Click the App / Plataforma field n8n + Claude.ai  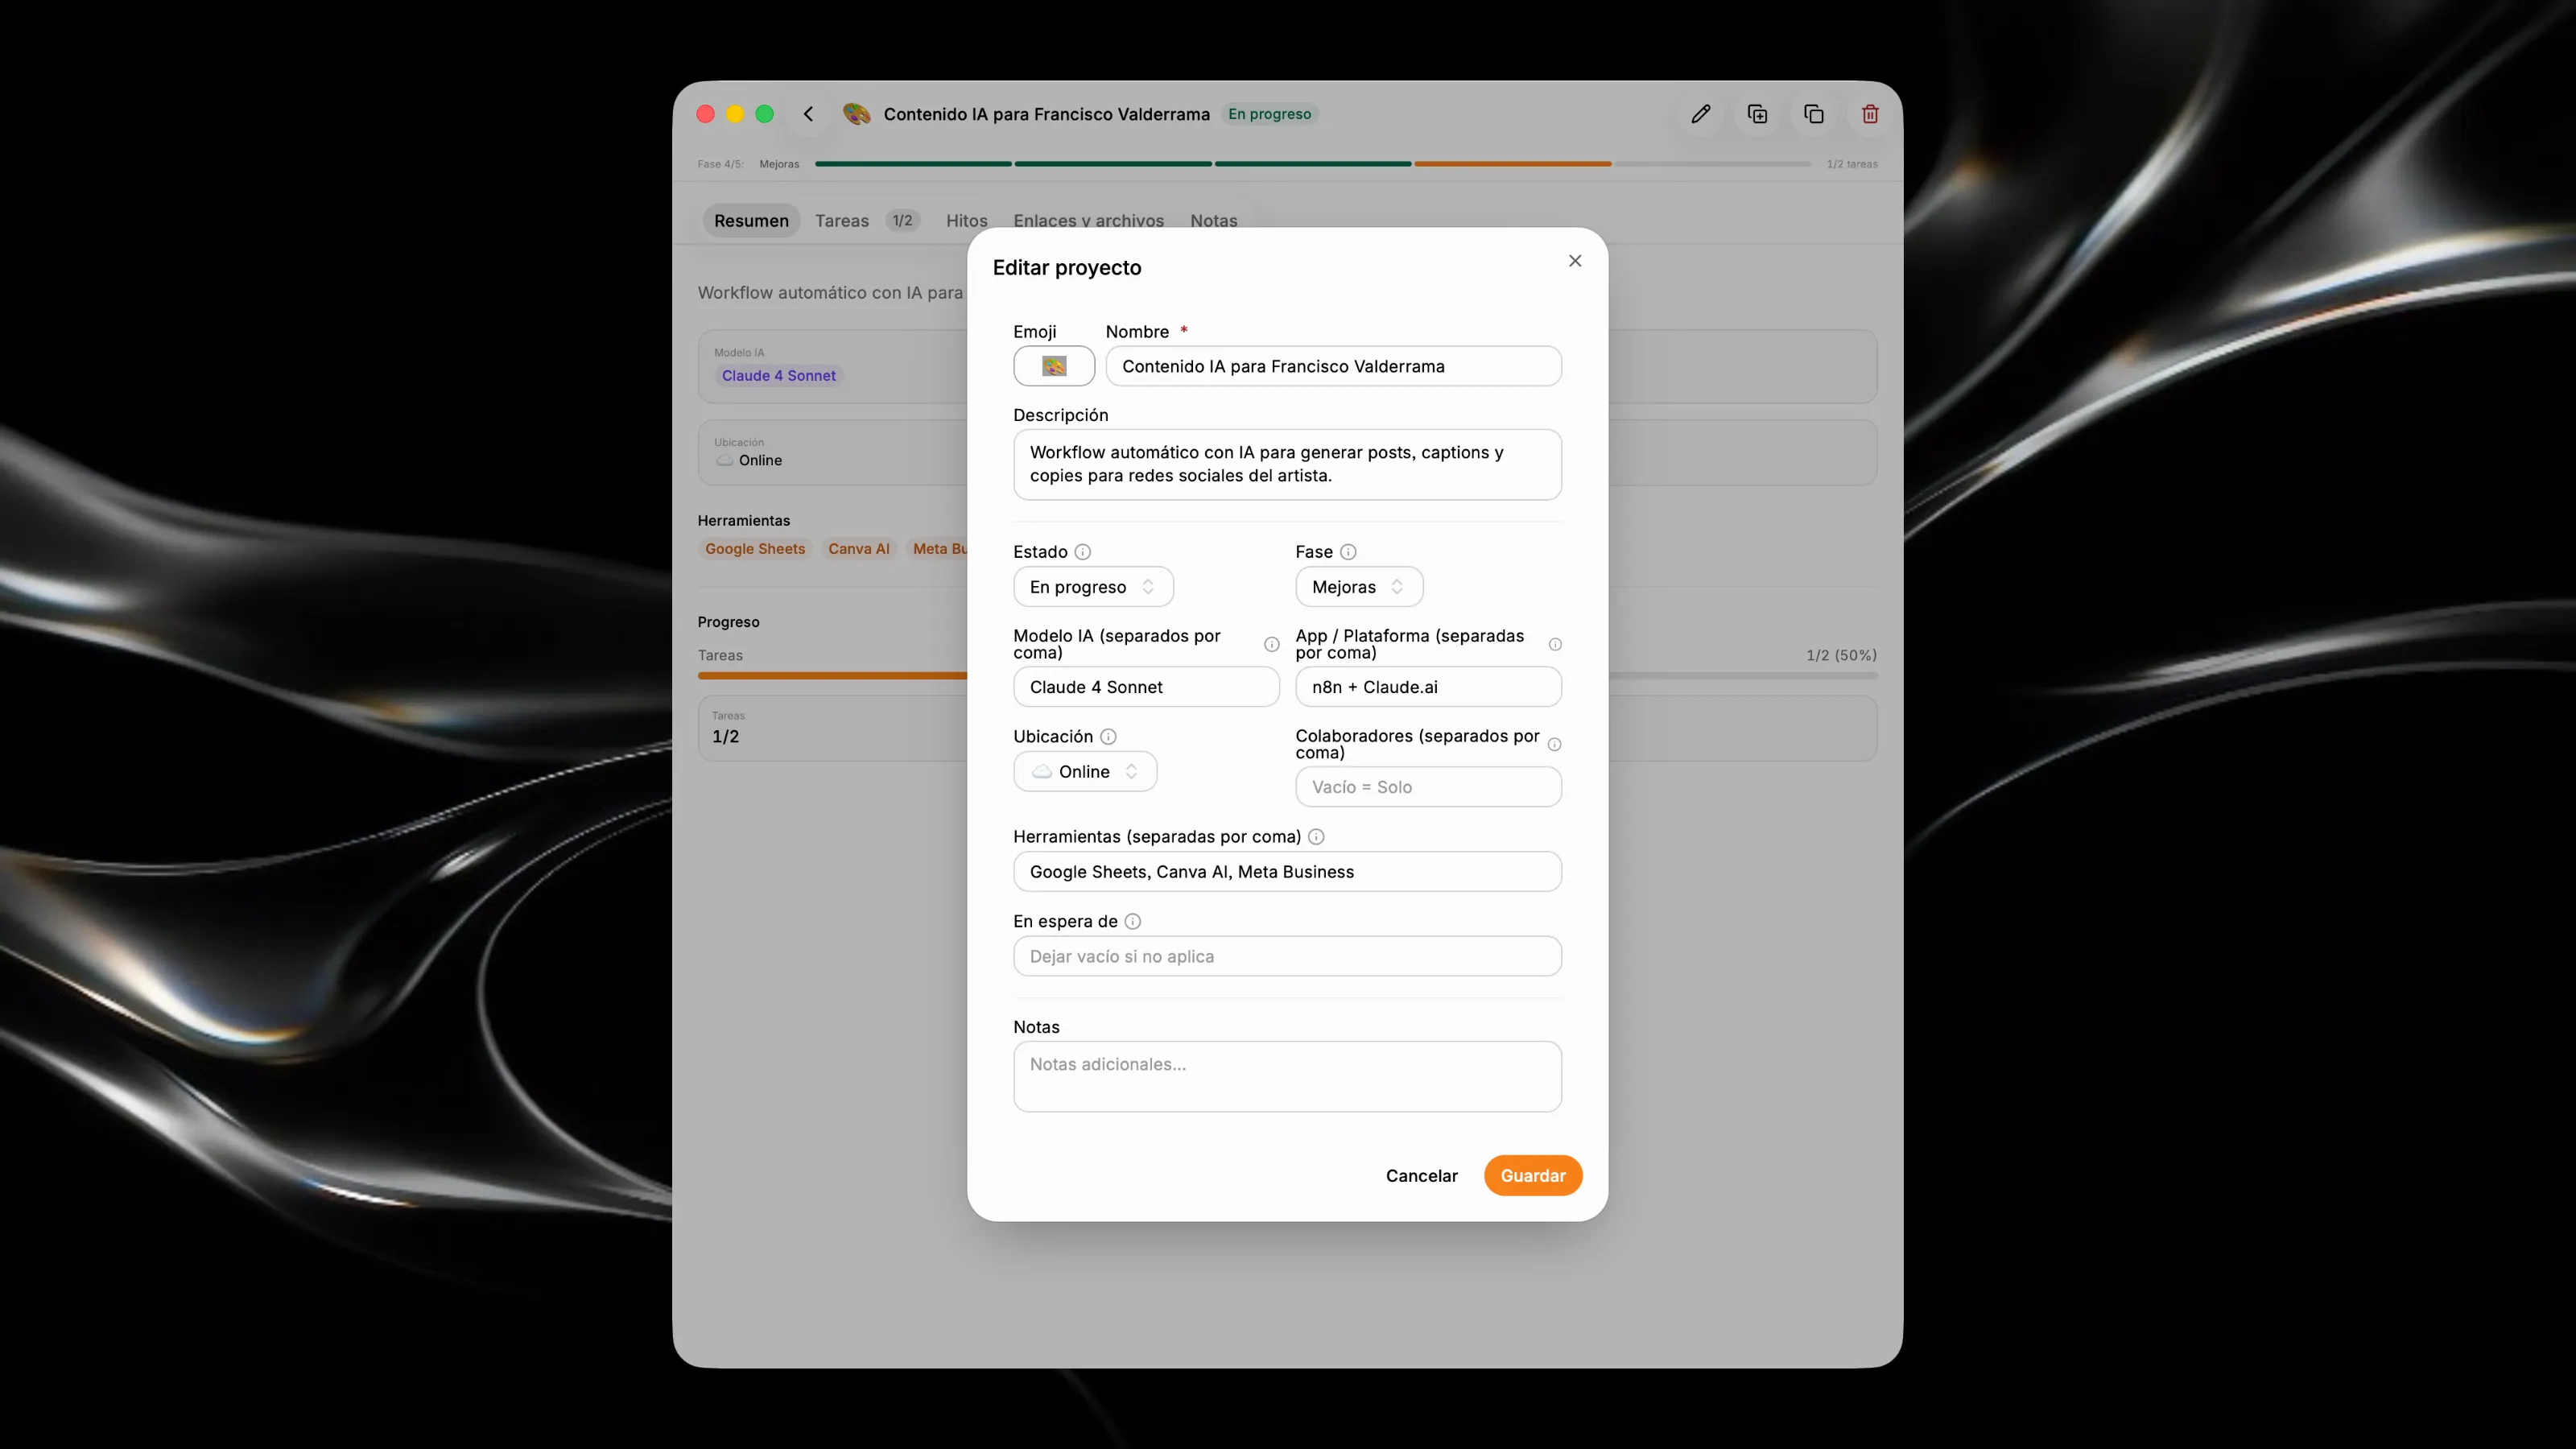1428,687
